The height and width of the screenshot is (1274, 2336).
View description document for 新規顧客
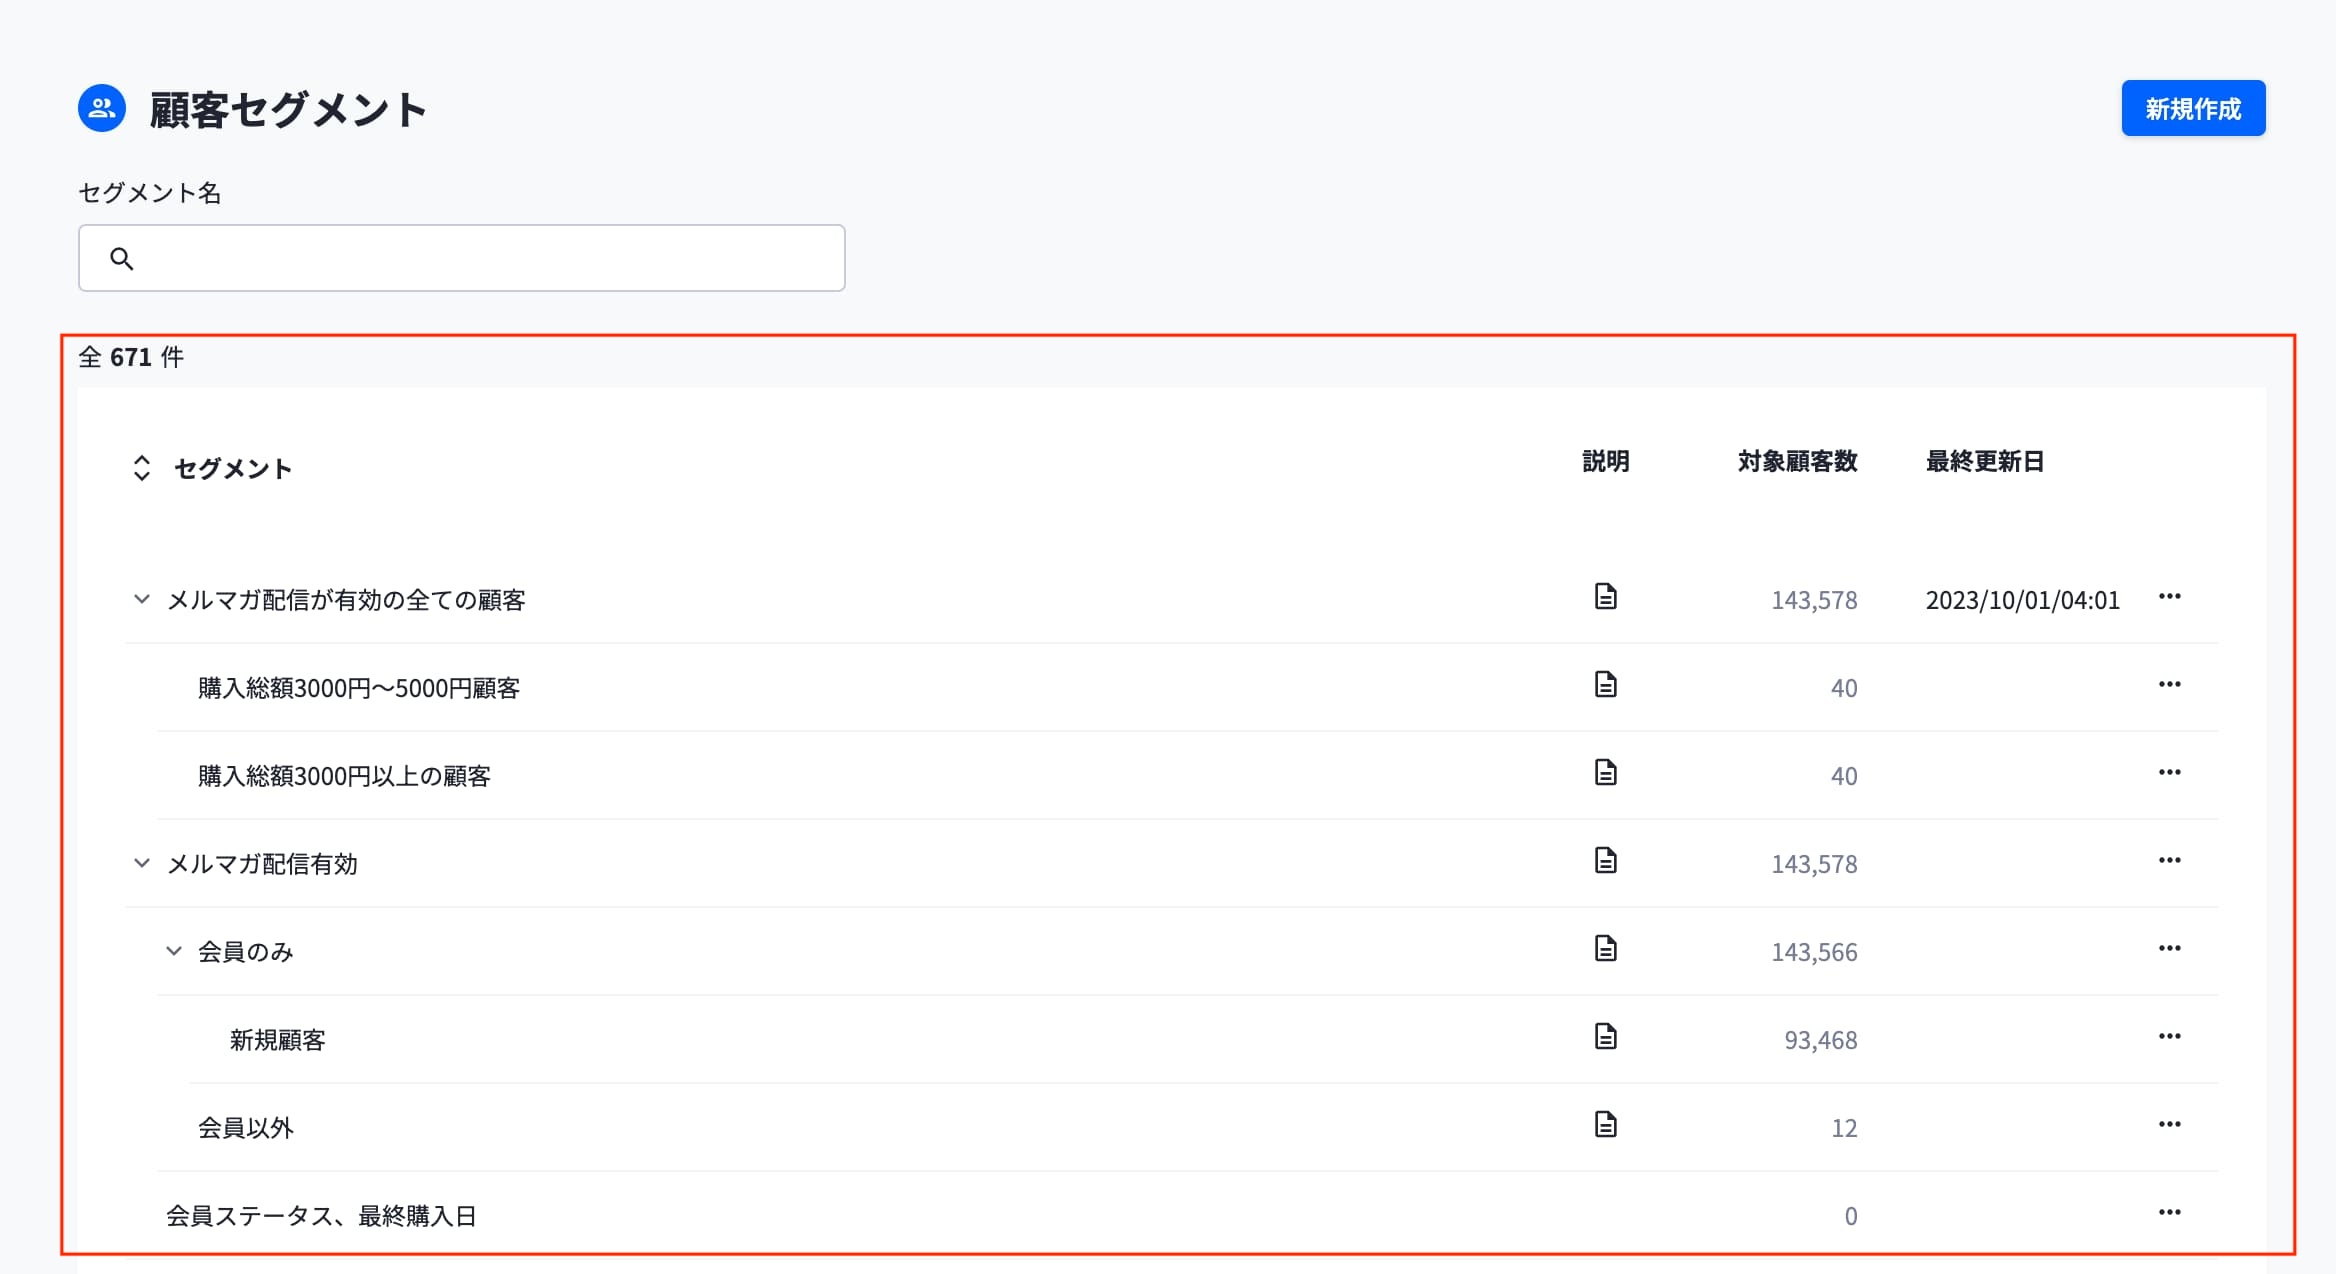pos(1605,1037)
